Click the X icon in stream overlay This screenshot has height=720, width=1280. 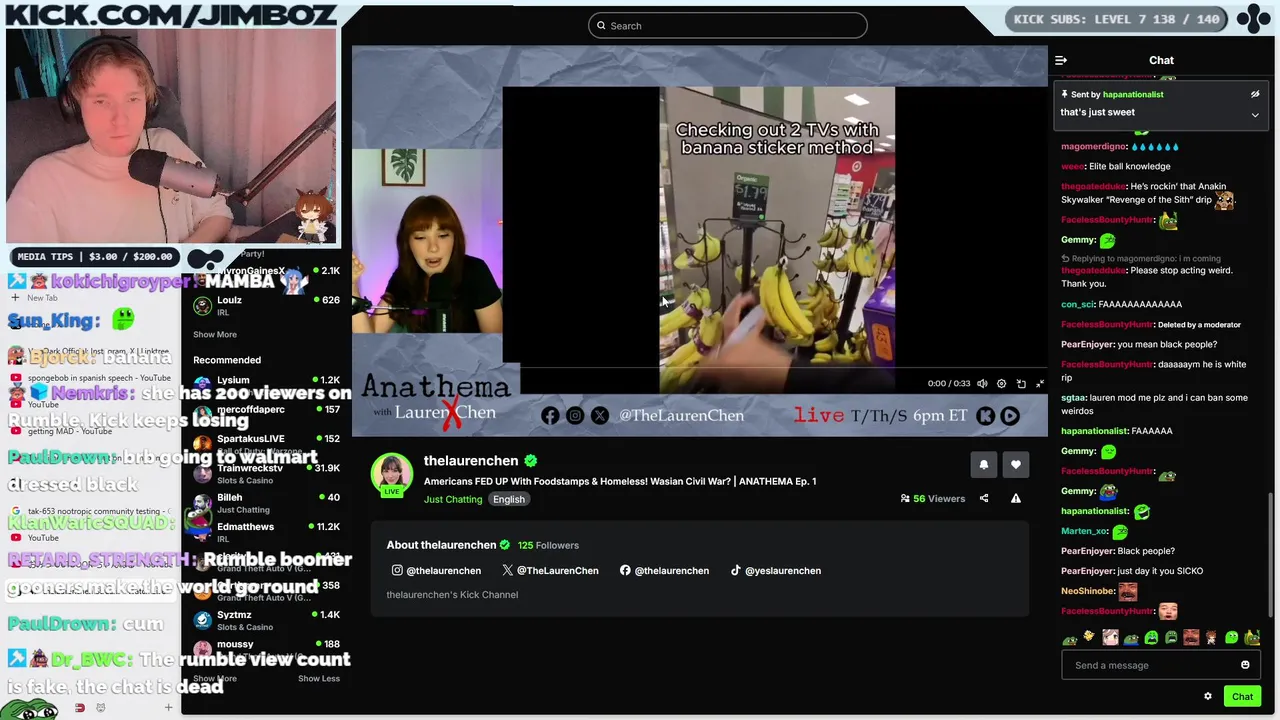coord(599,416)
